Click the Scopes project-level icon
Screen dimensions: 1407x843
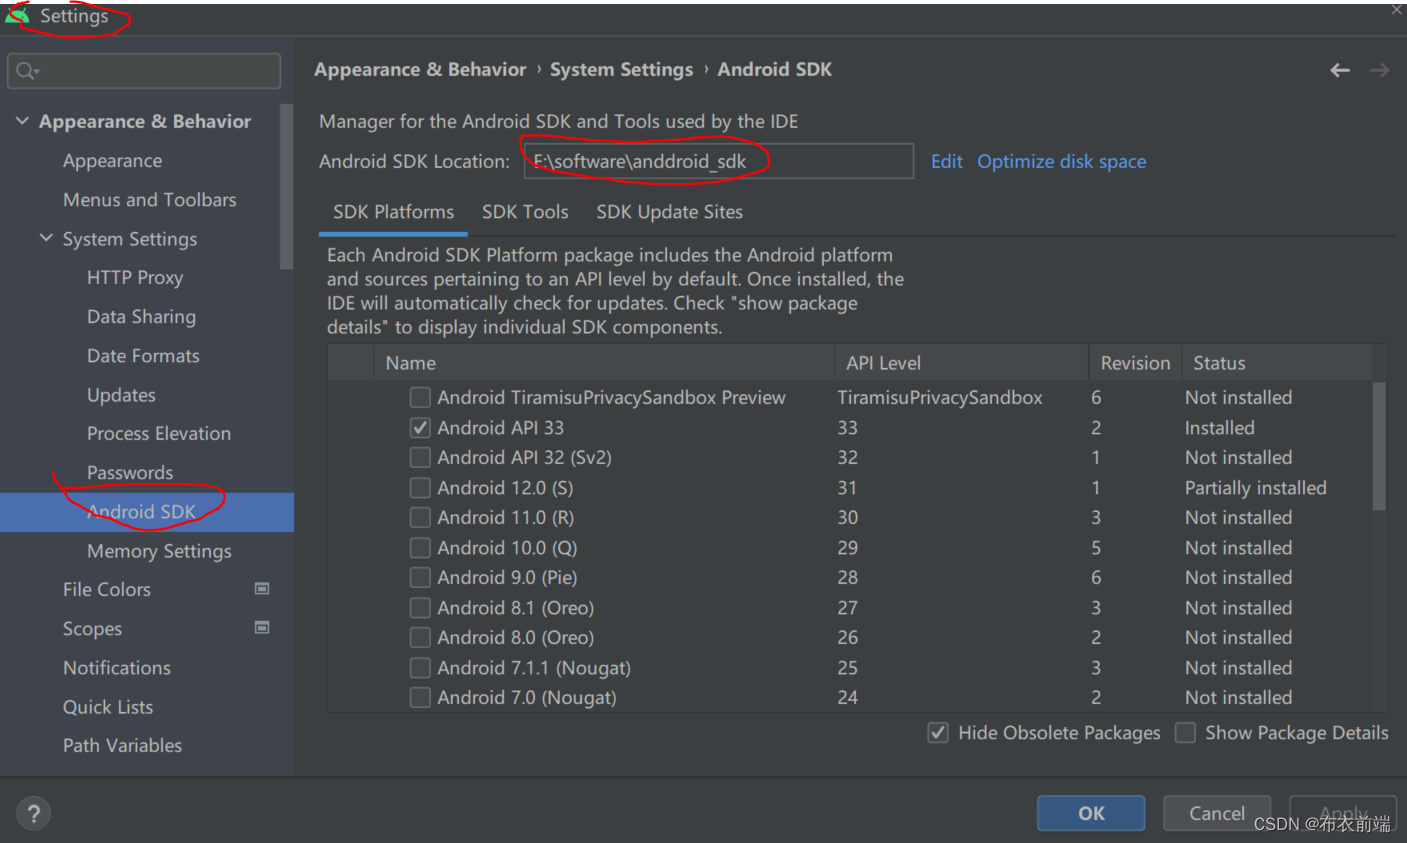click(262, 628)
